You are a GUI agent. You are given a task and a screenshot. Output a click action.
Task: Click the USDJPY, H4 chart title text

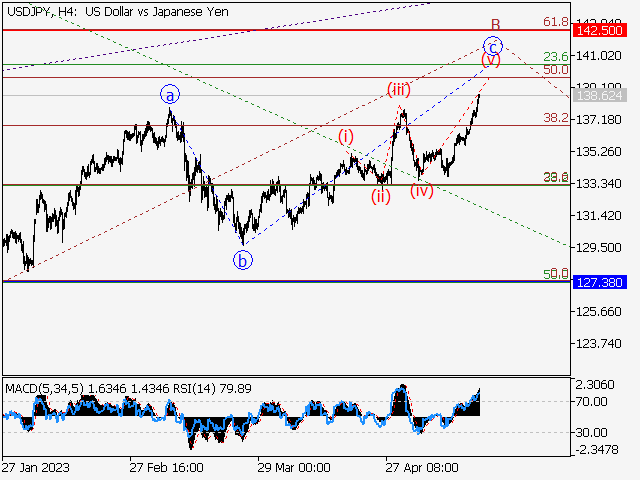(118, 12)
